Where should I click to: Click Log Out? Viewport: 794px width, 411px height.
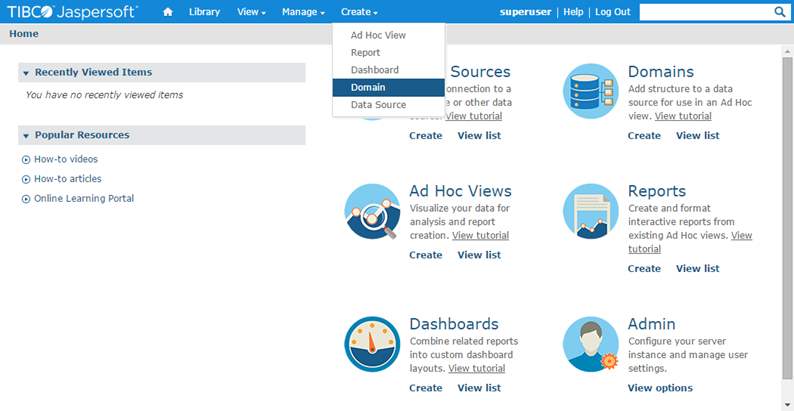click(x=613, y=12)
